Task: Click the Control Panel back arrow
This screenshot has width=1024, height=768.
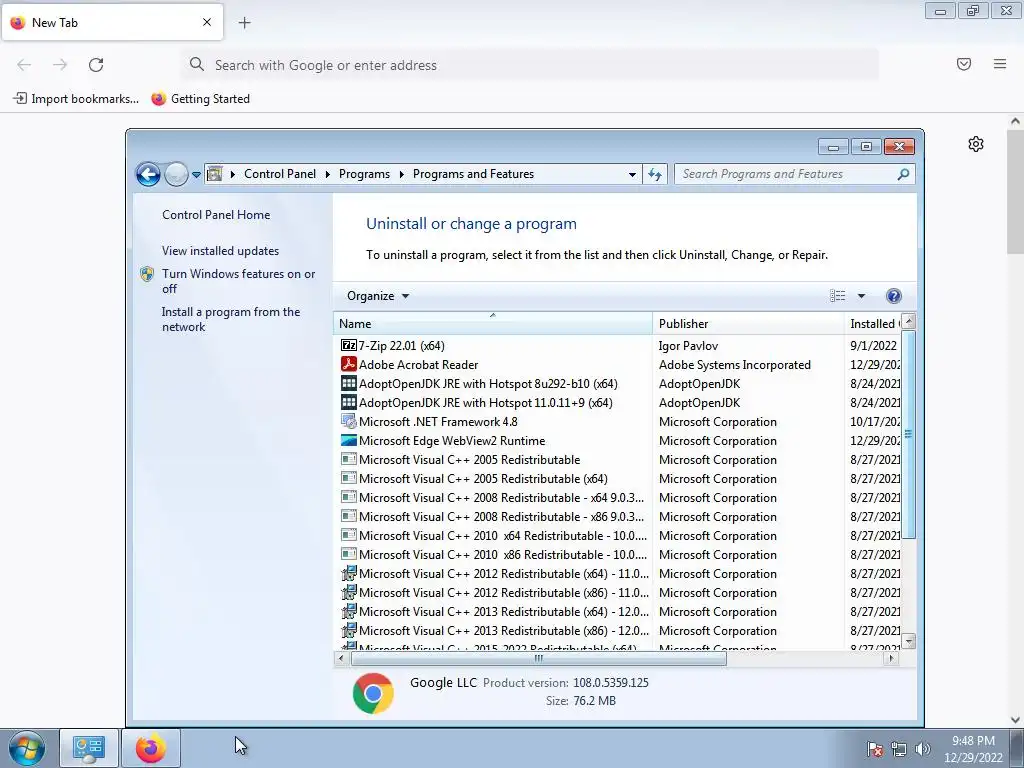Action: (x=148, y=174)
